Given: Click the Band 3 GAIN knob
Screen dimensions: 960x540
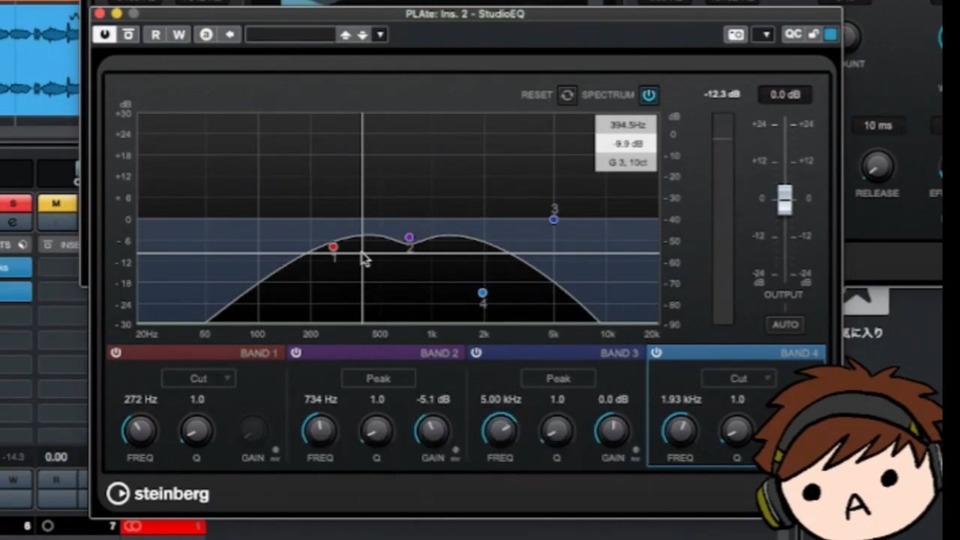Looking at the screenshot, I should 612,430.
